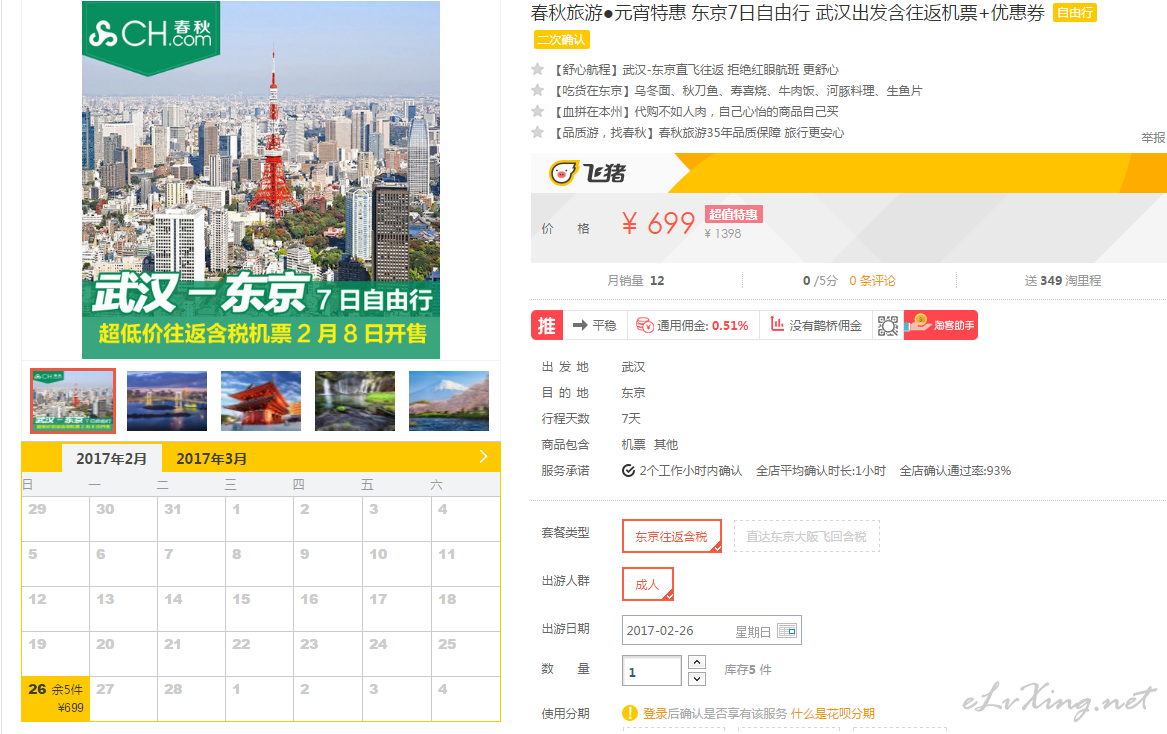Image resolution: width=1167 pixels, height=734 pixels.
Task: Switch calendar to the 2017年2月 tab
Action: pyautogui.click(x=112, y=459)
